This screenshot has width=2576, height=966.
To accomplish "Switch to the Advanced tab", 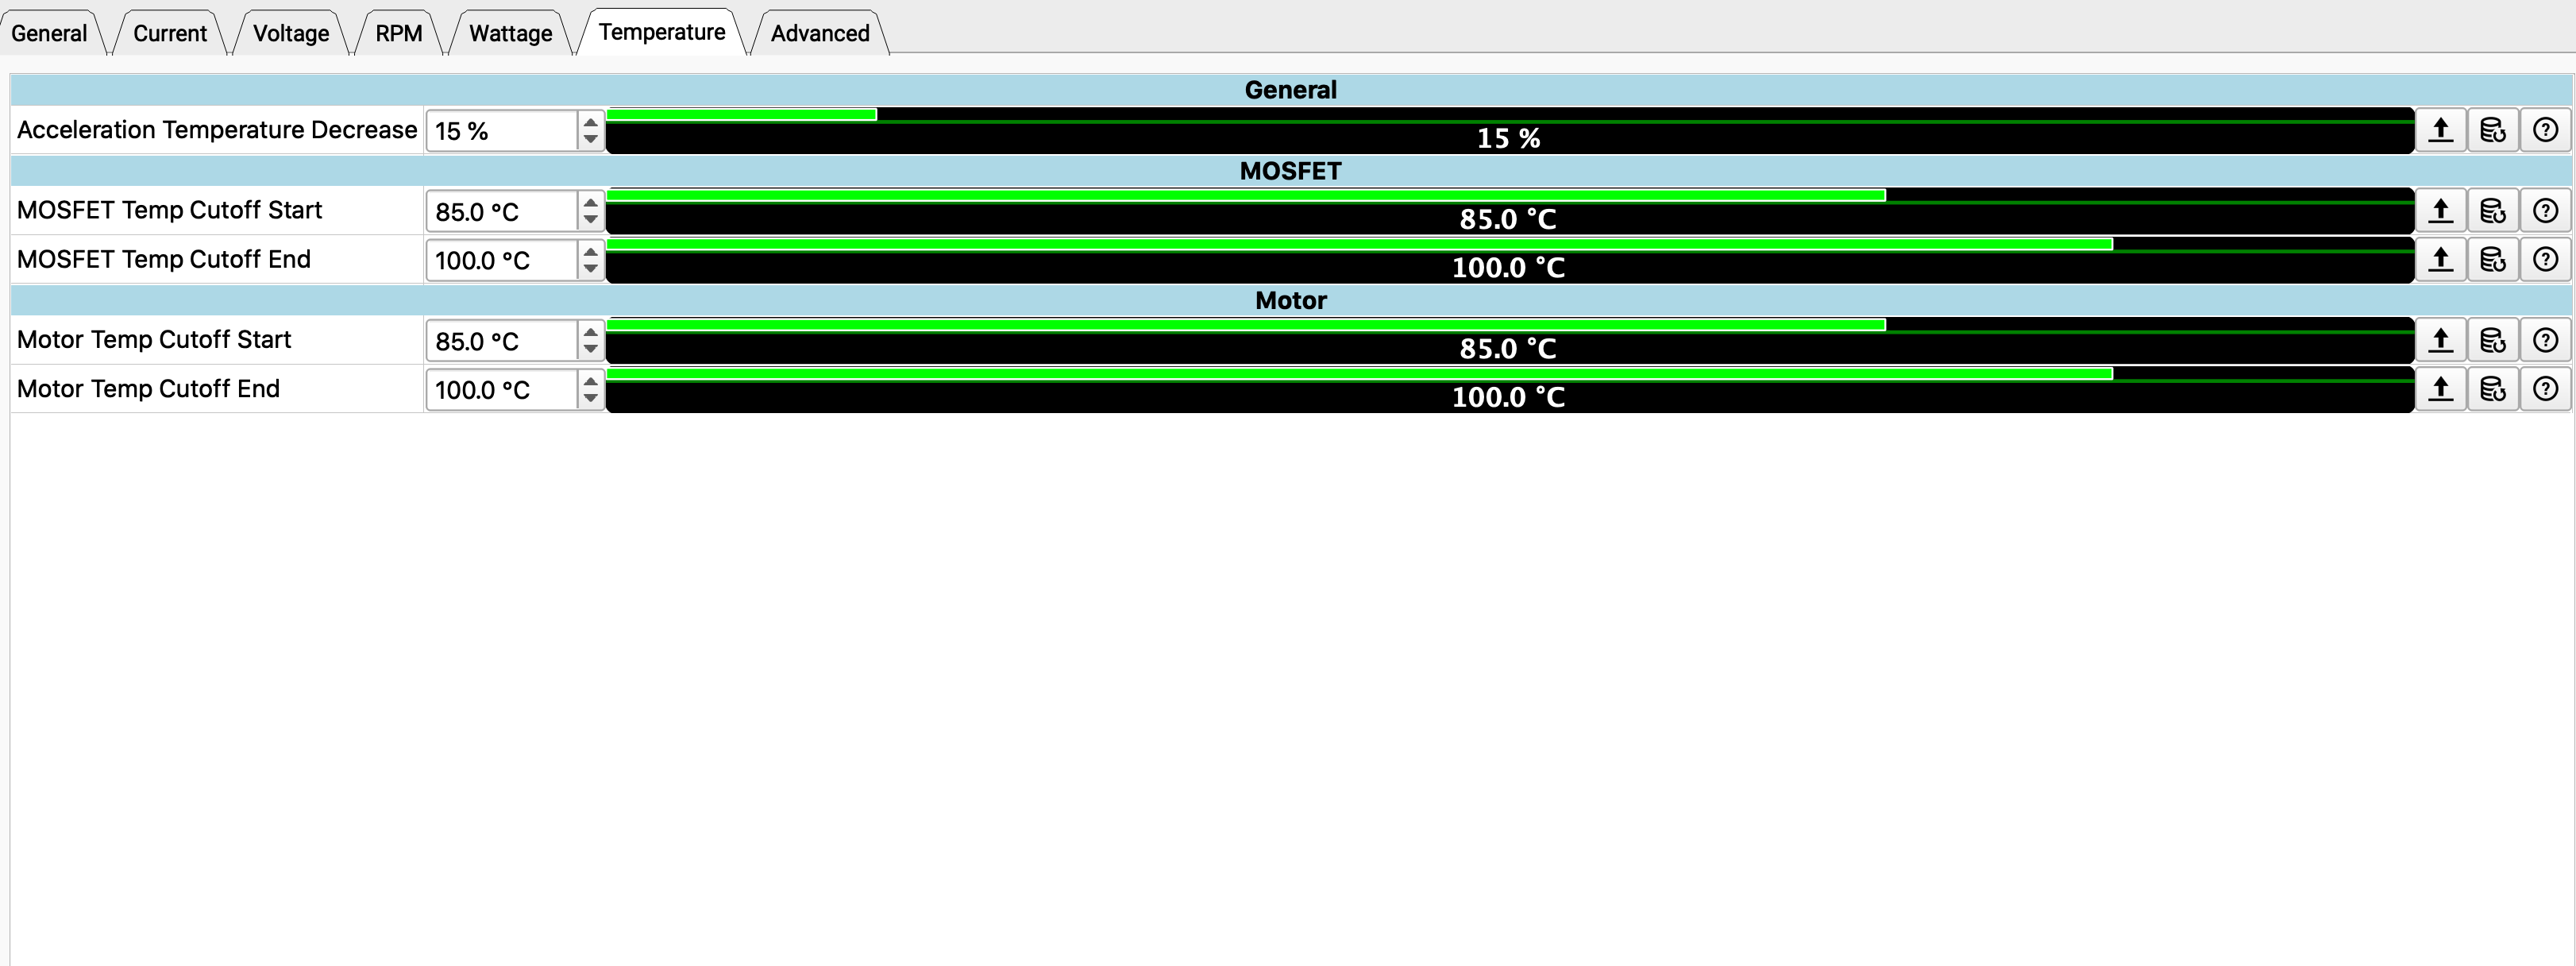I will click(x=819, y=33).
